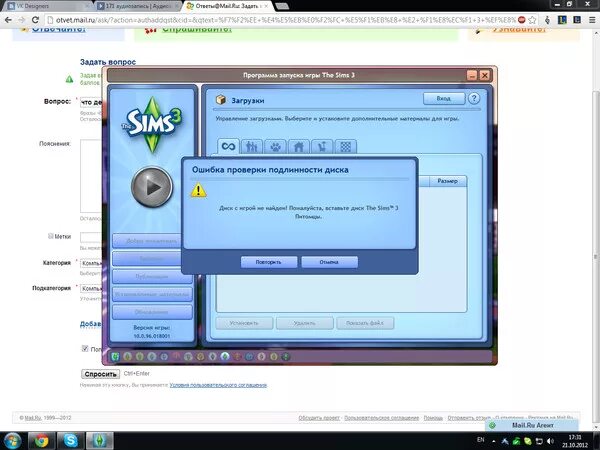Click the Вопрос text field on the form
This screenshot has height=450, width=600.
[x=91, y=102]
